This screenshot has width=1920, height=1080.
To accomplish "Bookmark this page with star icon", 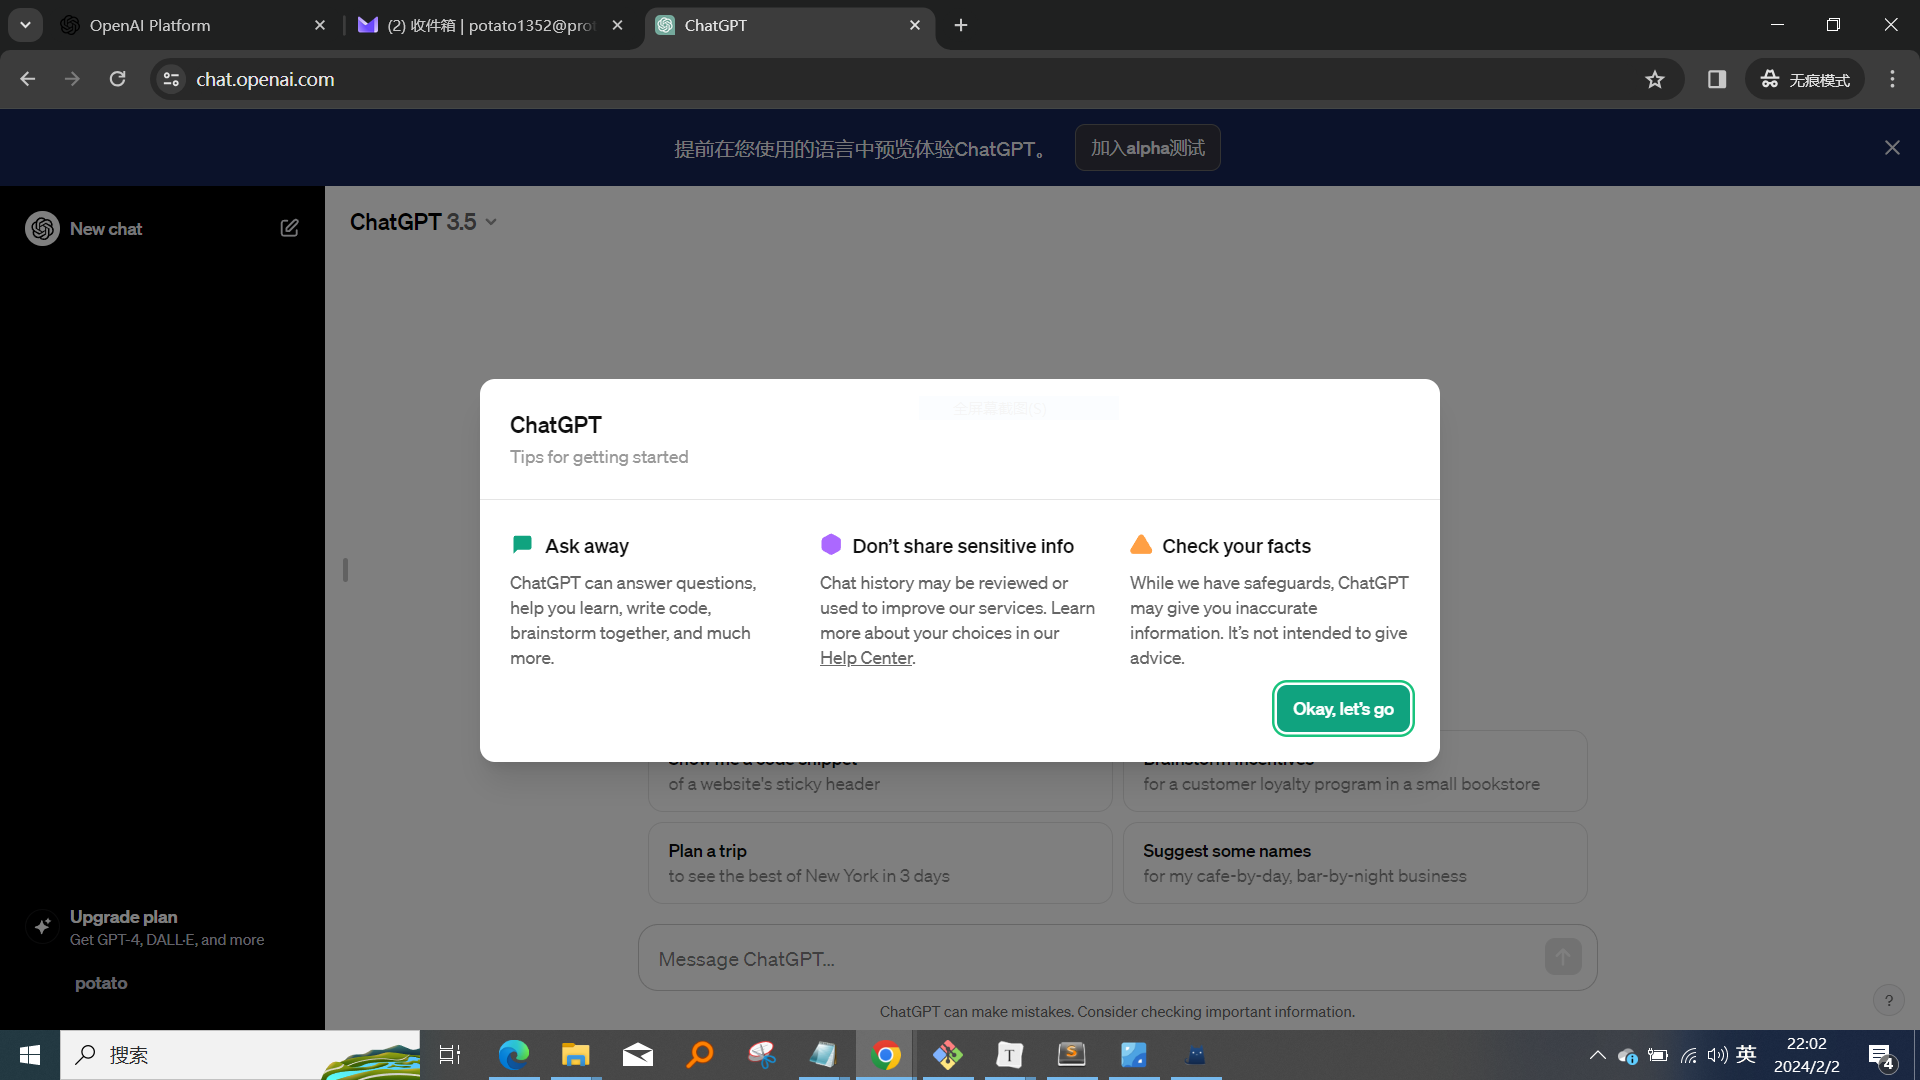I will point(1655,79).
